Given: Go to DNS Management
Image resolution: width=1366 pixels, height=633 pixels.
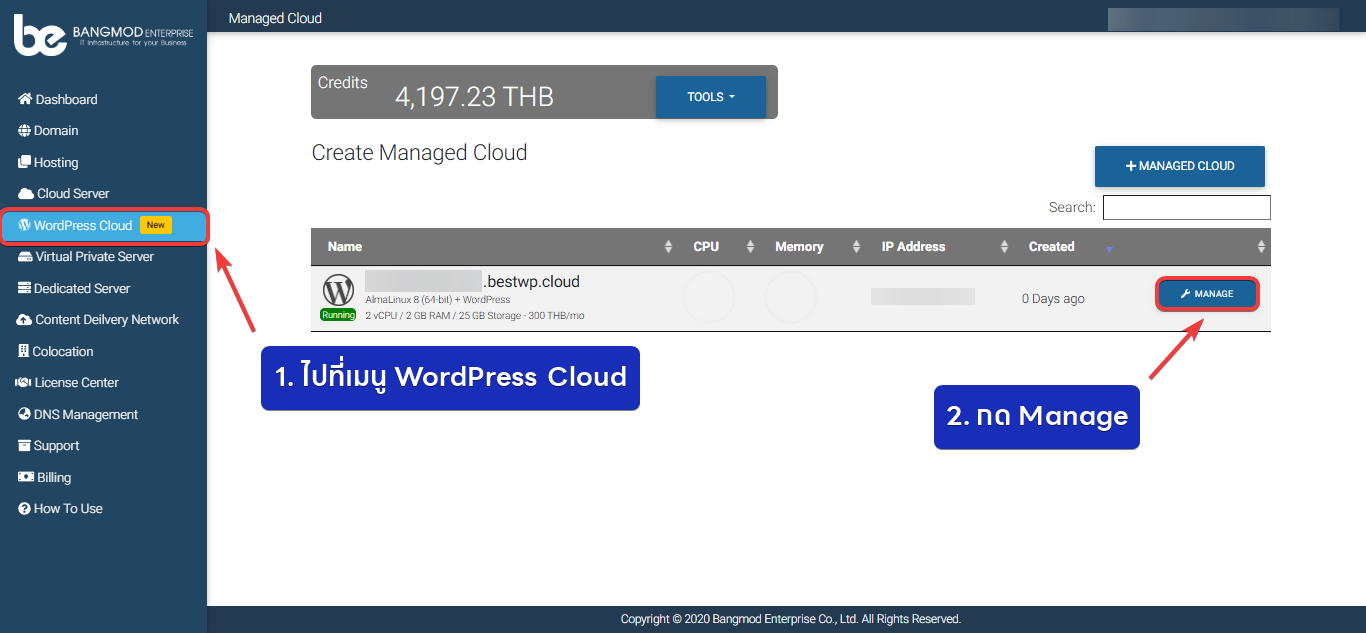Looking at the screenshot, I should coord(85,415).
